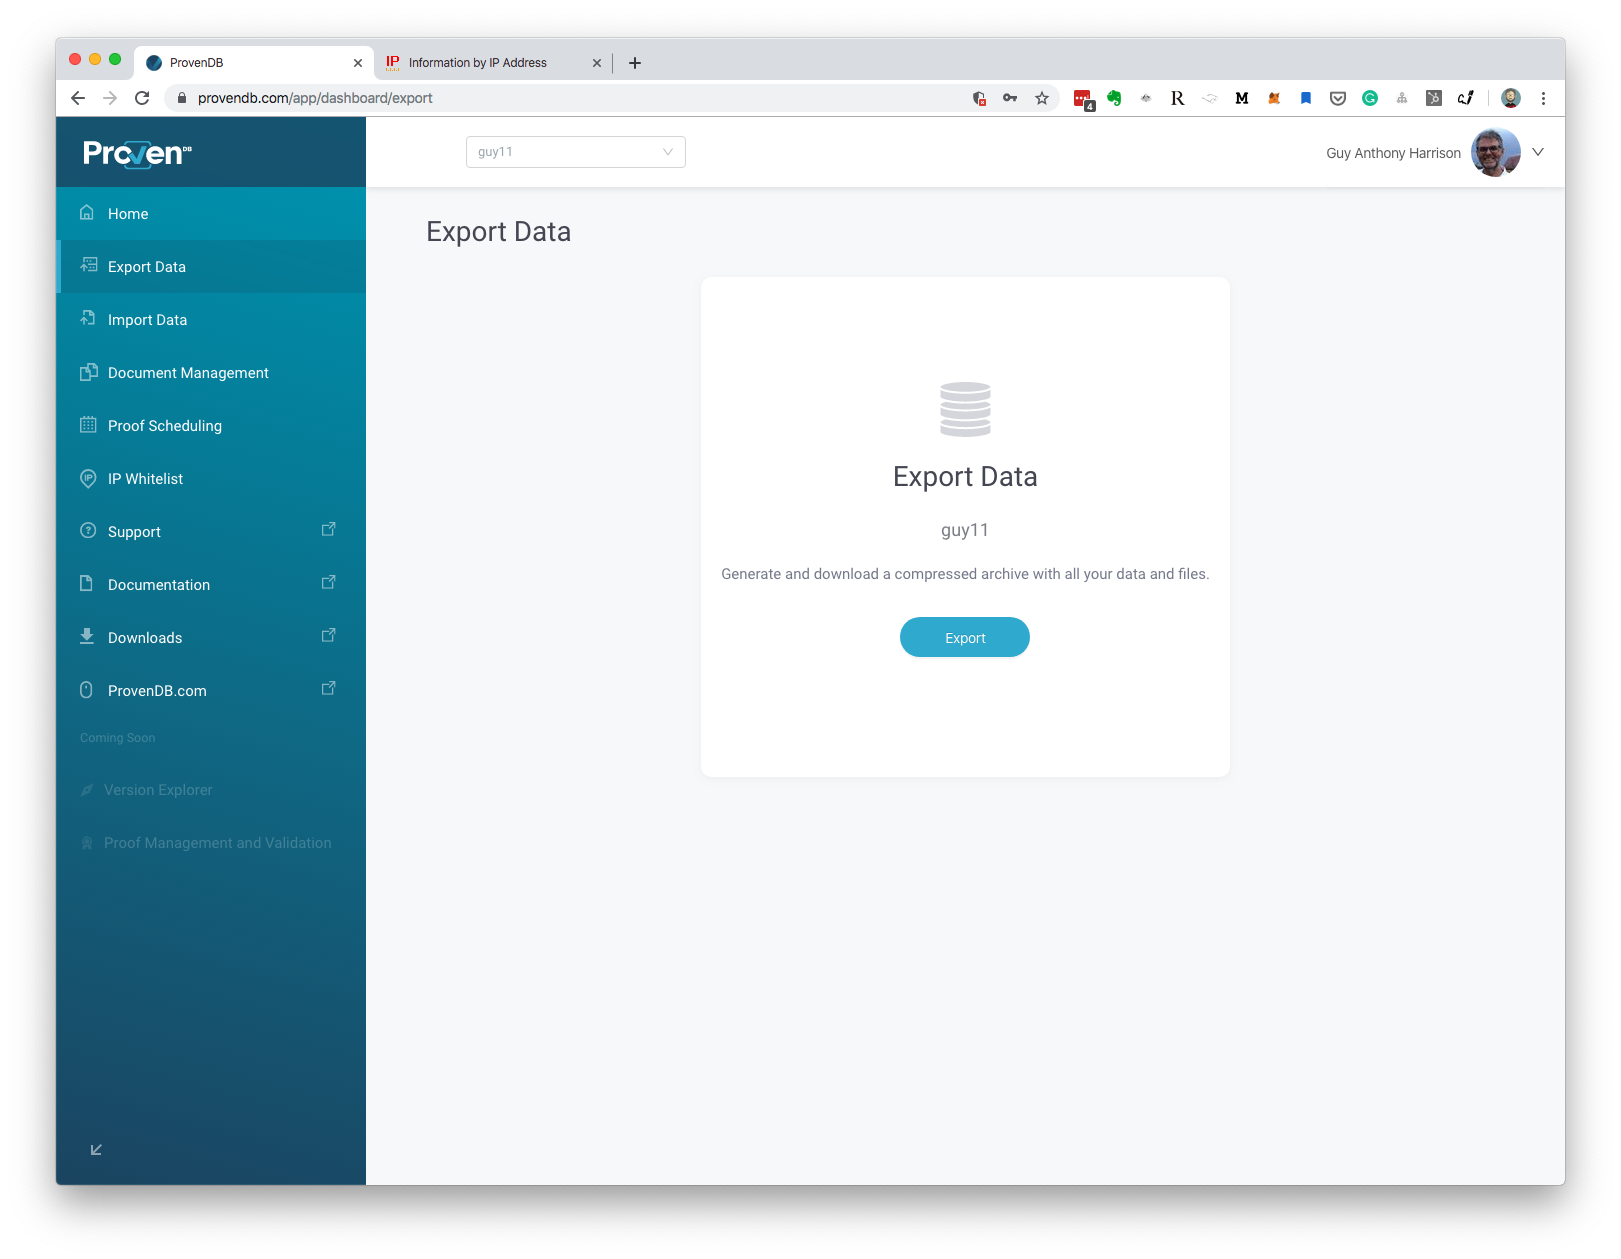Open Proof Scheduling page

211,426
